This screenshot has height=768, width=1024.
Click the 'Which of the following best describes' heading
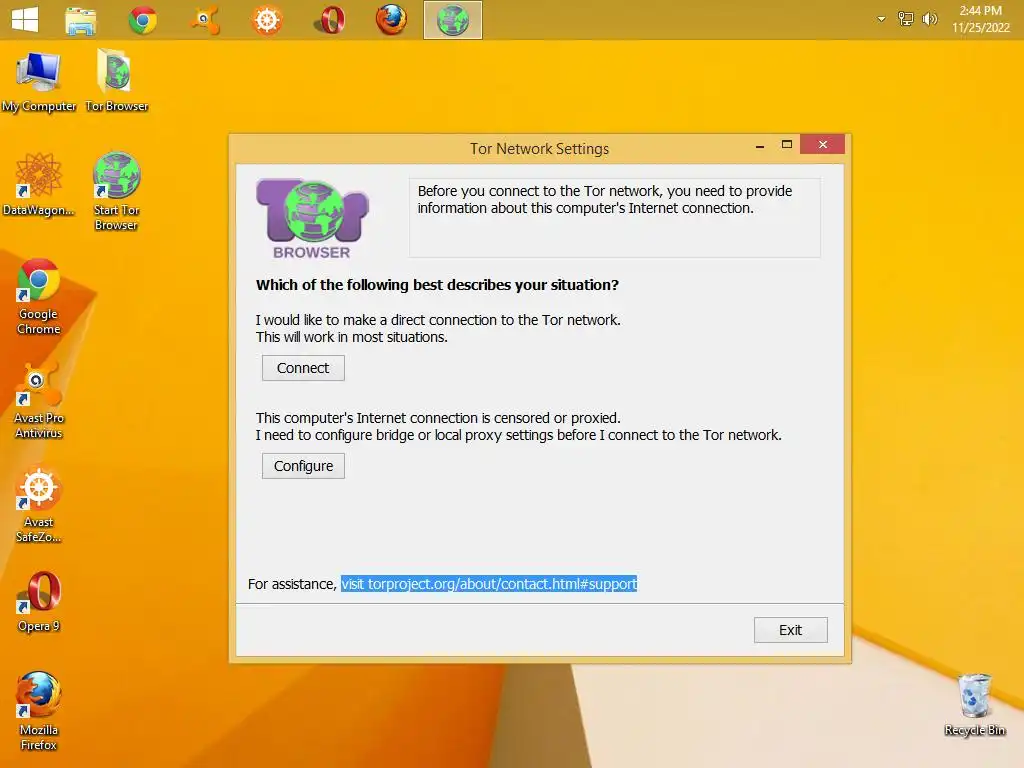pos(437,285)
